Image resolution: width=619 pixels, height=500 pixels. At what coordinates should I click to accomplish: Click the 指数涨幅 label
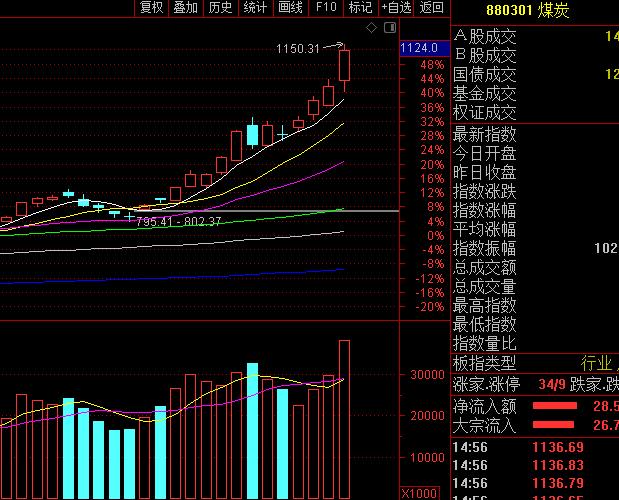coord(484,210)
